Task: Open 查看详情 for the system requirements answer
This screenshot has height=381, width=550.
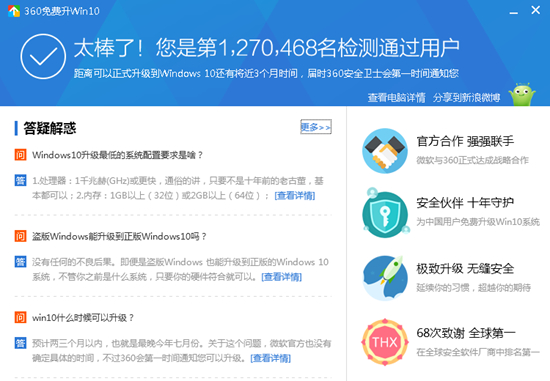Action: click(295, 195)
